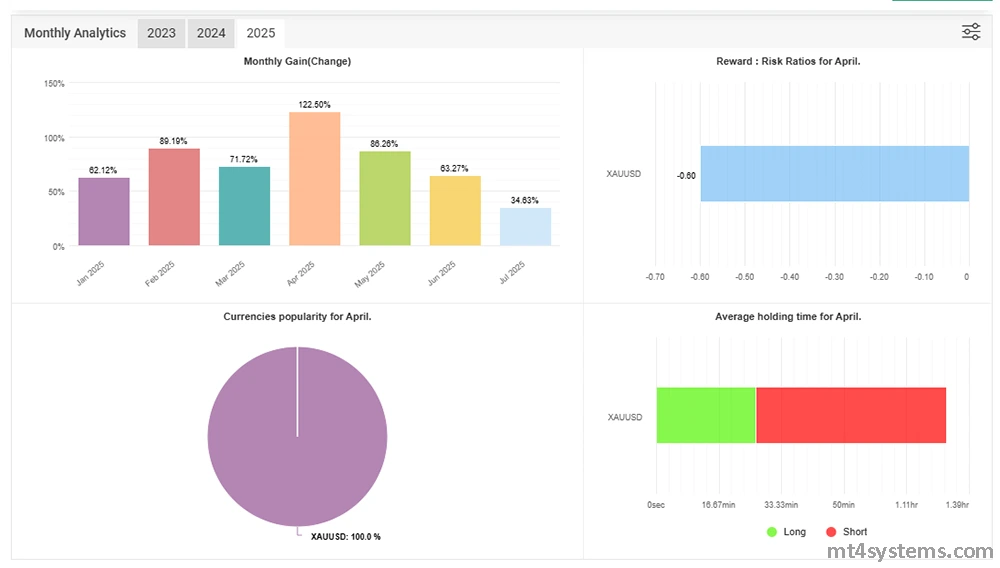Click the green Long holding time segment
The width and height of the screenshot is (1000, 568).
(x=705, y=415)
